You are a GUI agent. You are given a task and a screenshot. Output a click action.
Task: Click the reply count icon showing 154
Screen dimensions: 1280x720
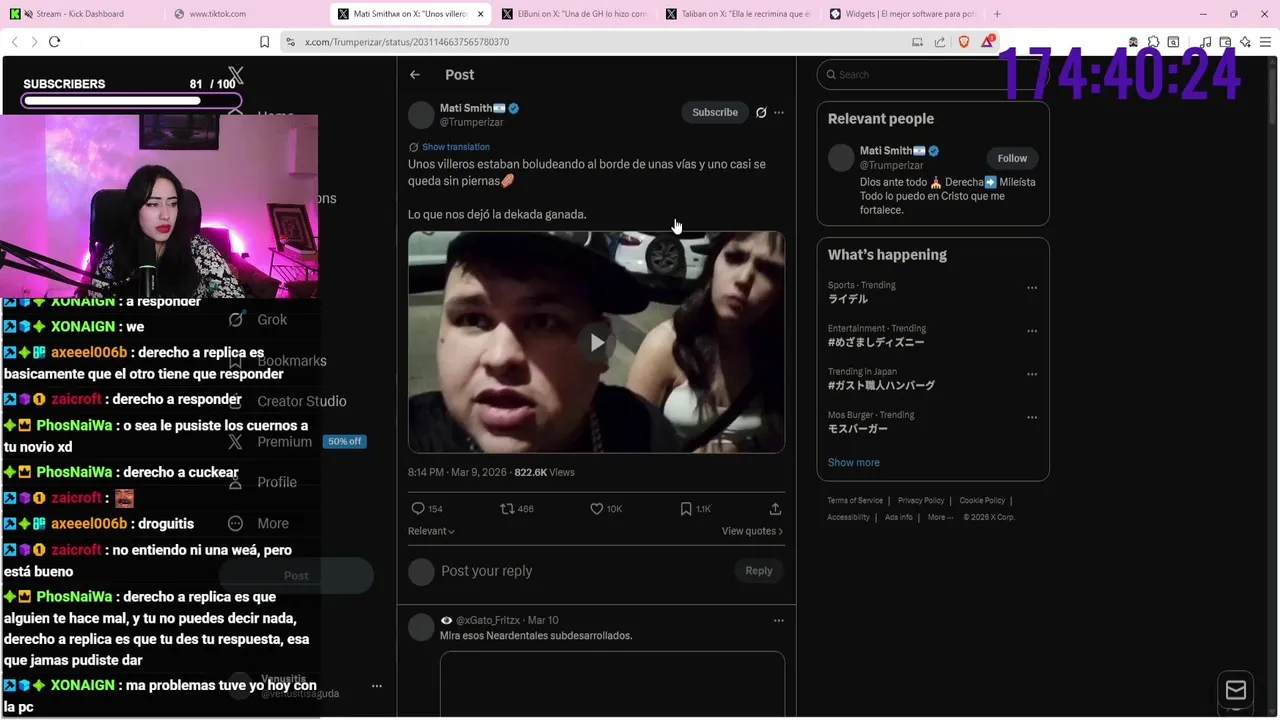pos(419,509)
